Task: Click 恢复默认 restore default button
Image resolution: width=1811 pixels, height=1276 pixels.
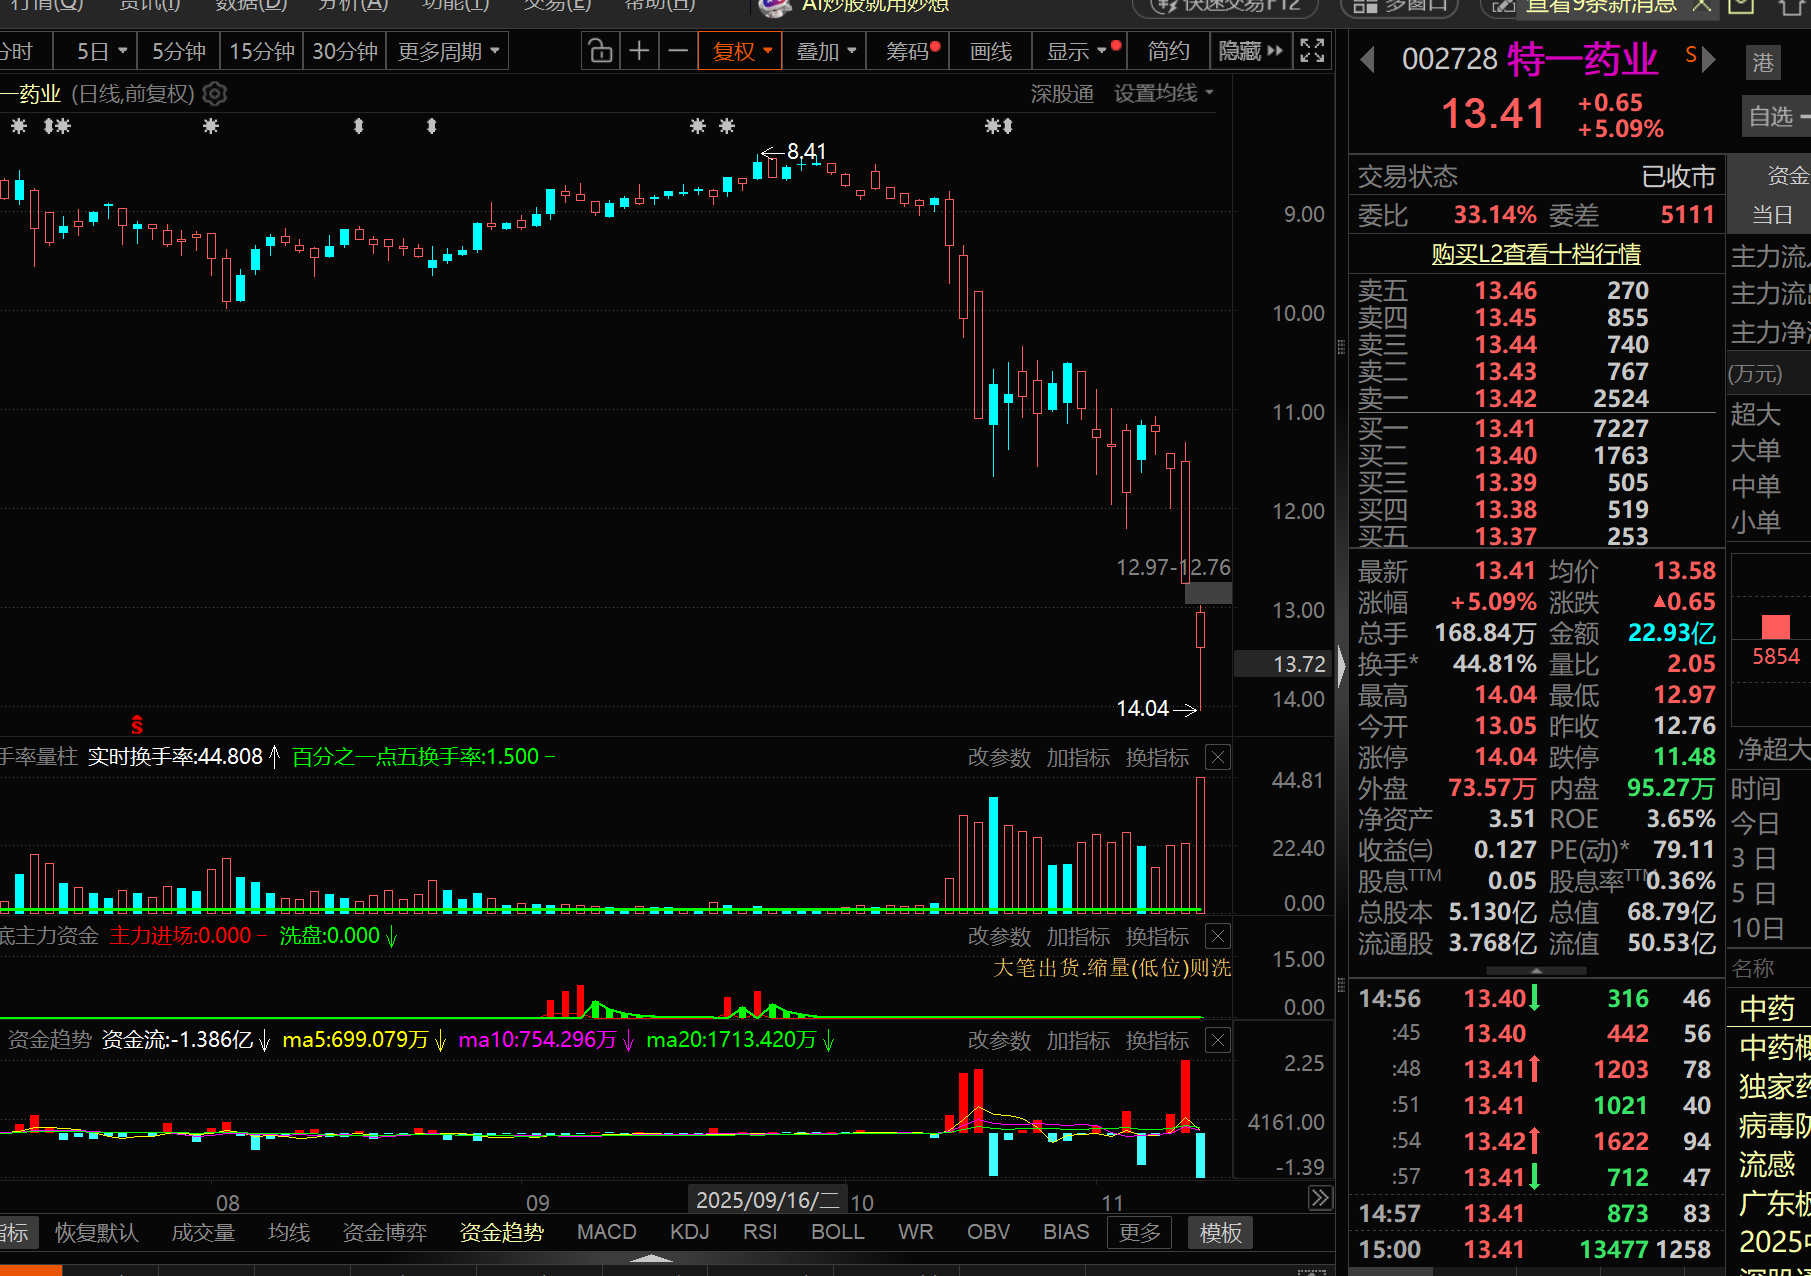Action: [x=97, y=1232]
